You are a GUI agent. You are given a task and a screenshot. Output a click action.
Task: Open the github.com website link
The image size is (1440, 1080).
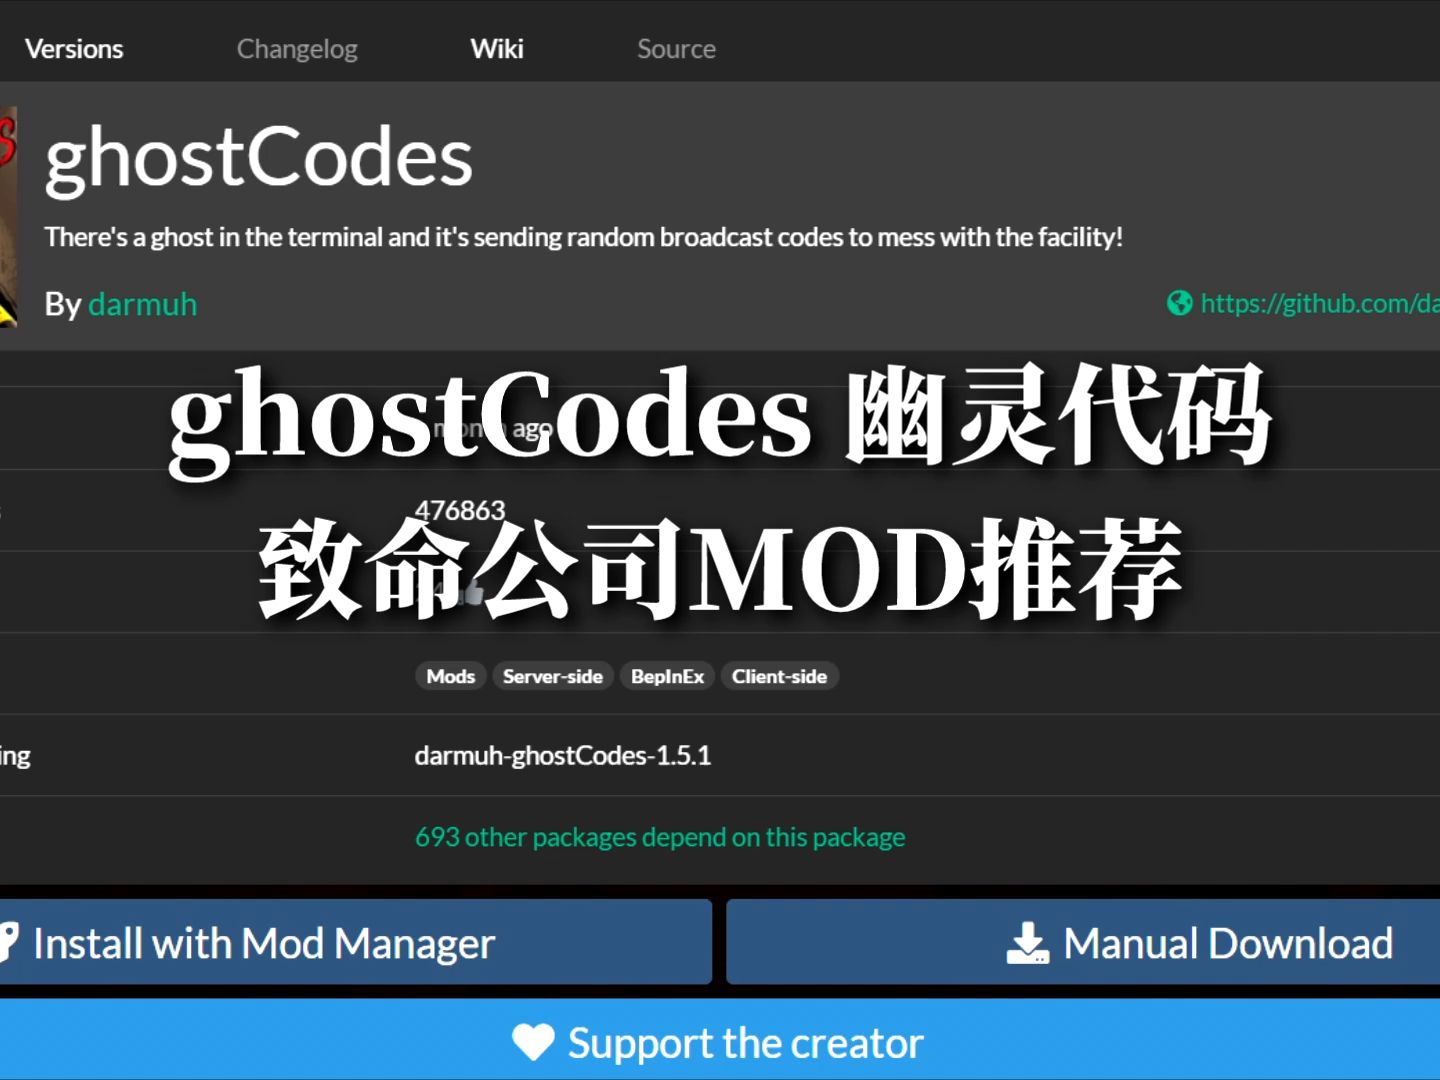click(1320, 303)
